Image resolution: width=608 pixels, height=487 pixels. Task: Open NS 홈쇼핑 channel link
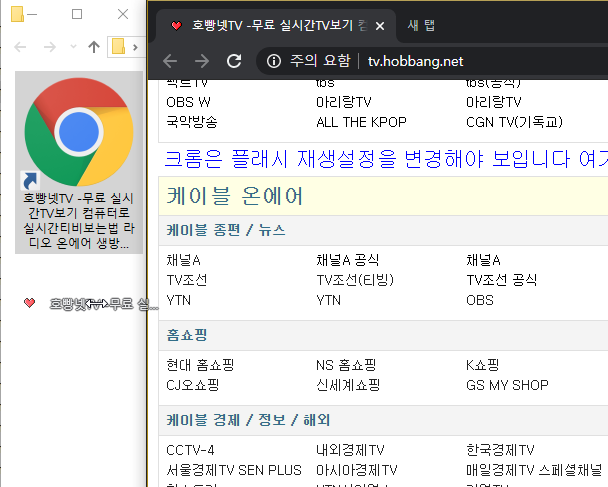coord(346,365)
